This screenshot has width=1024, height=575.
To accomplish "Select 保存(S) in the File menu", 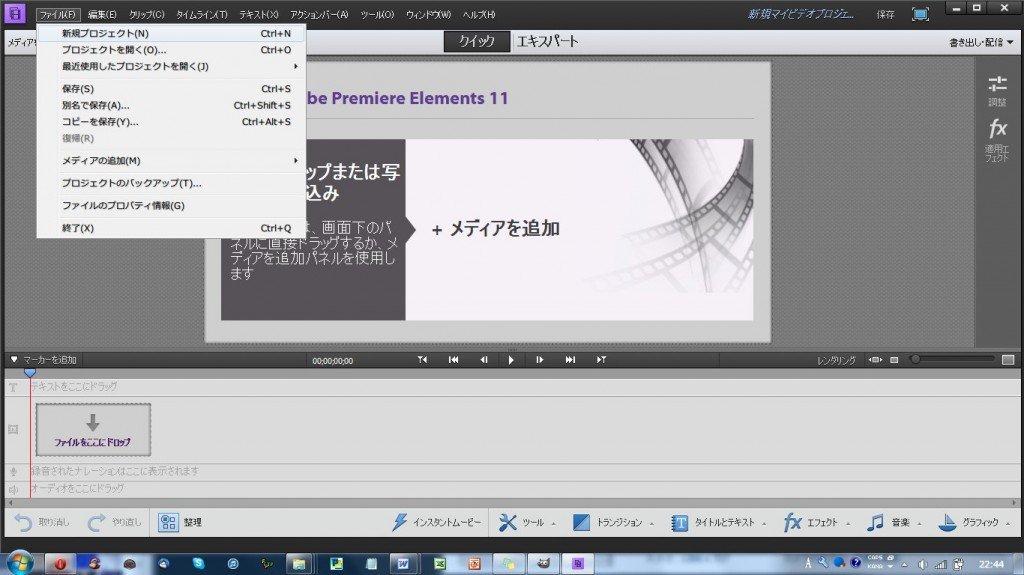I will (171, 89).
